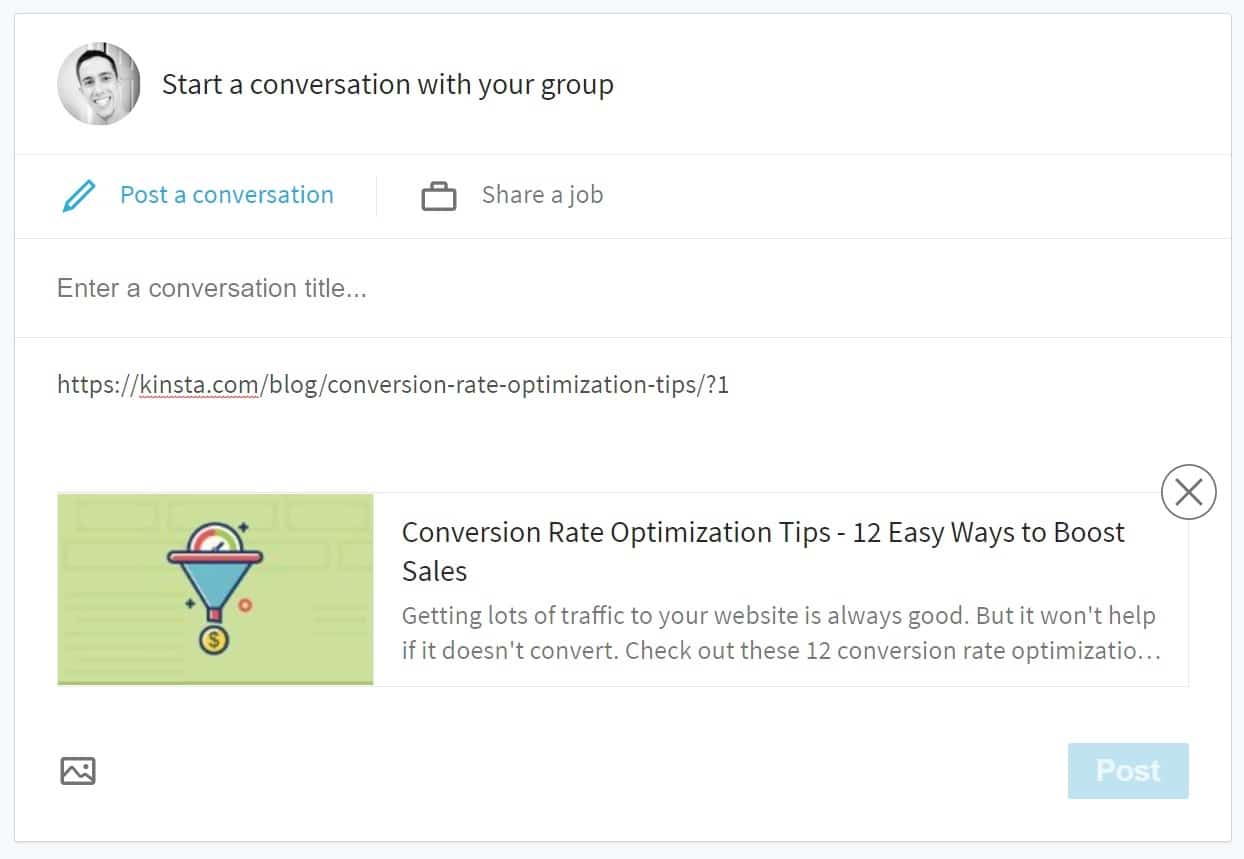Add an image using the picture icon
Viewport: 1244px width, 859px height.
click(78, 771)
